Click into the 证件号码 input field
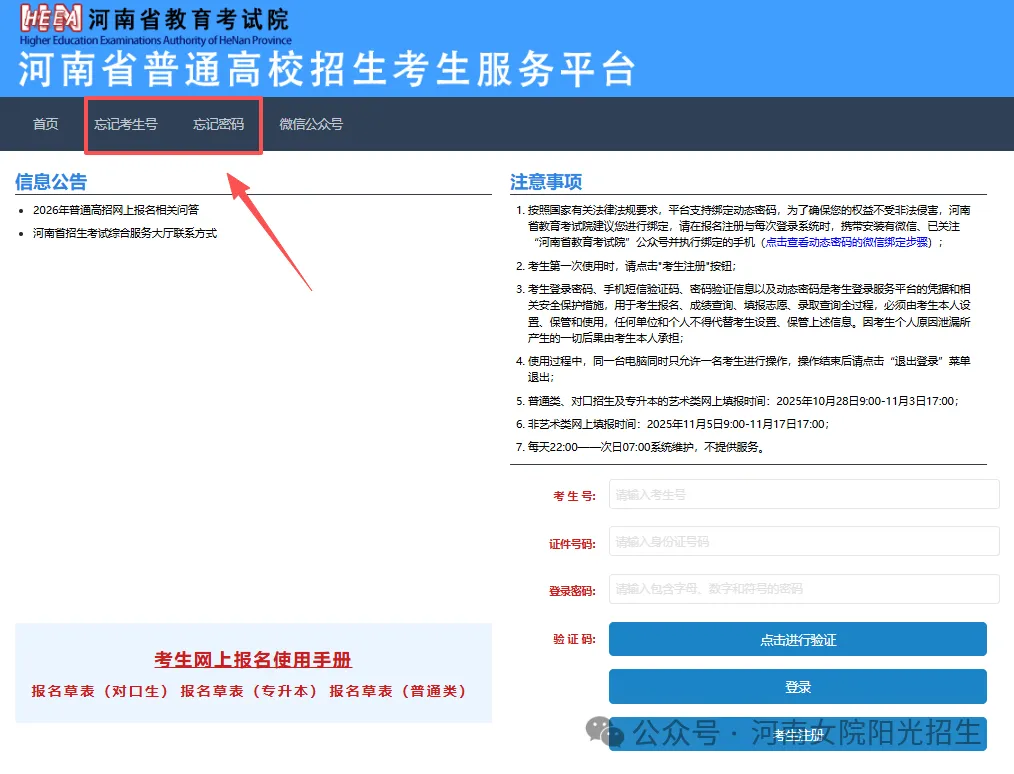This screenshot has height=774, width=1014. (804, 541)
